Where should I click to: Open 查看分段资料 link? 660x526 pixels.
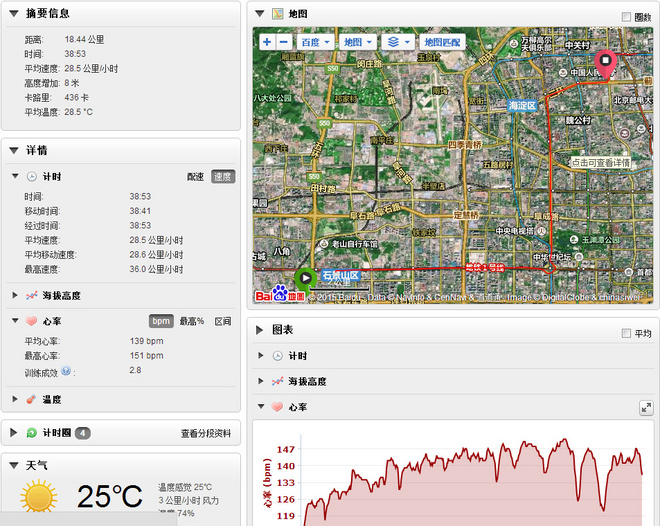pyautogui.click(x=206, y=433)
